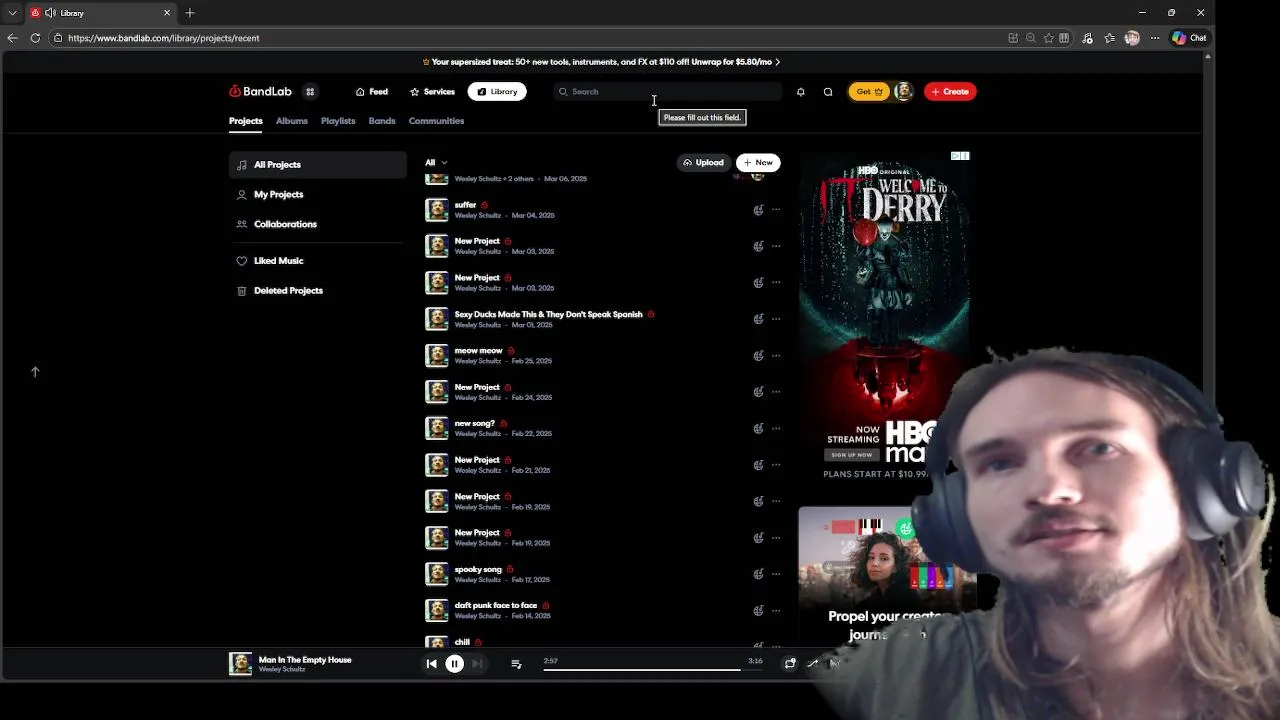Open Man In The Empty House track thumbnail
The width and height of the screenshot is (1280, 720).
240,664
